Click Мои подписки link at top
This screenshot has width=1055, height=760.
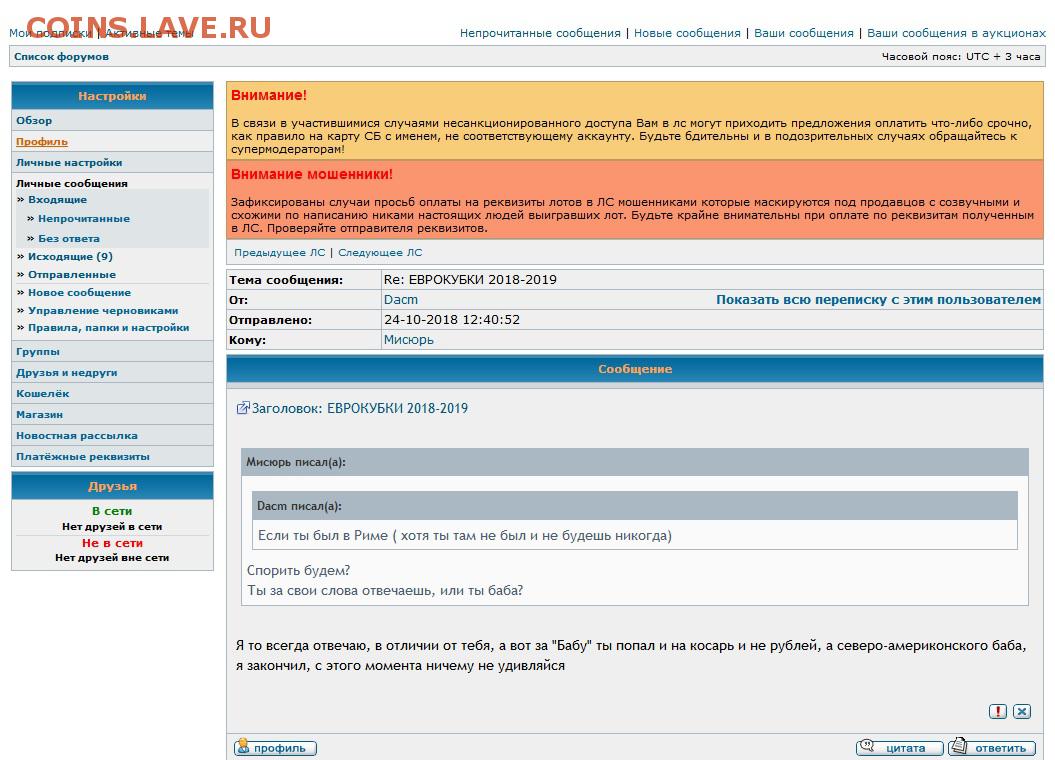coord(50,33)
